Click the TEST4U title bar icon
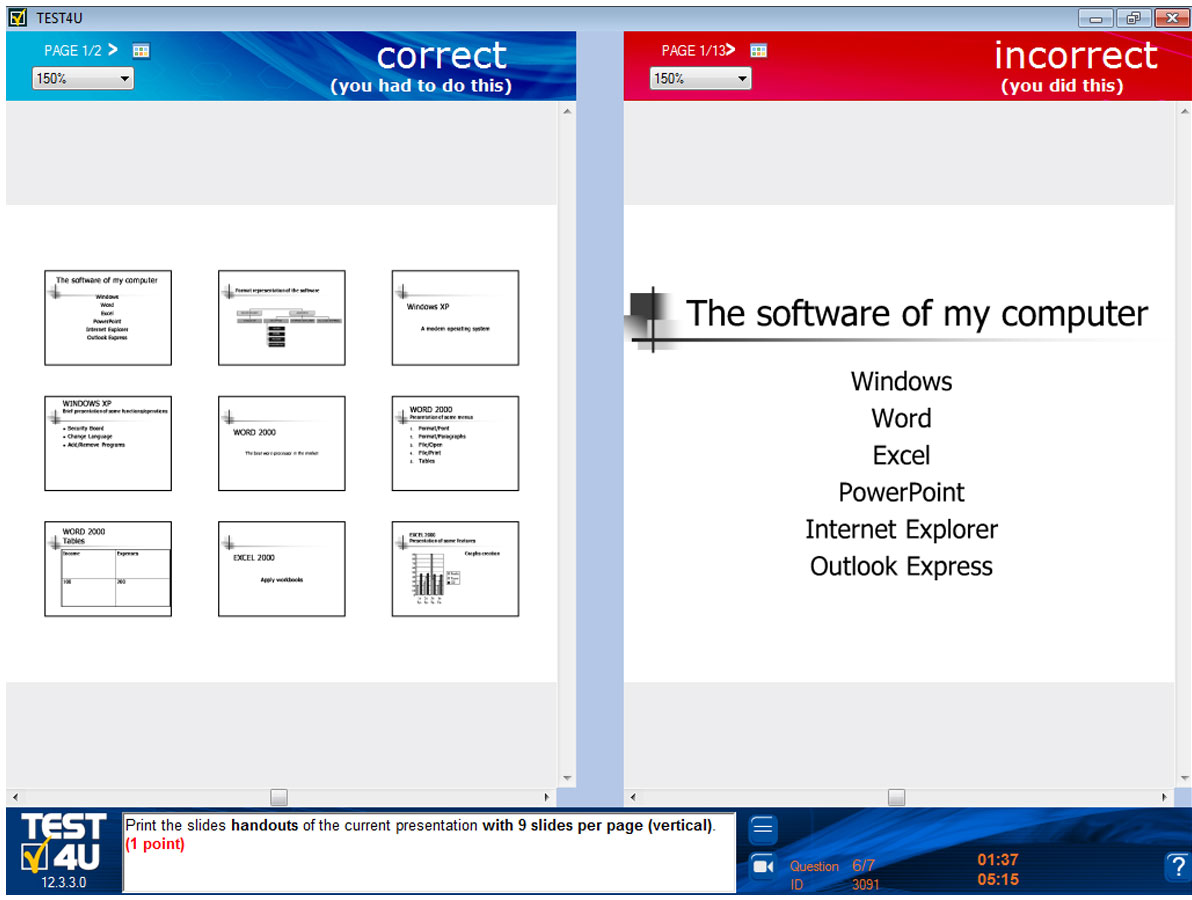 tap(17, 17)
